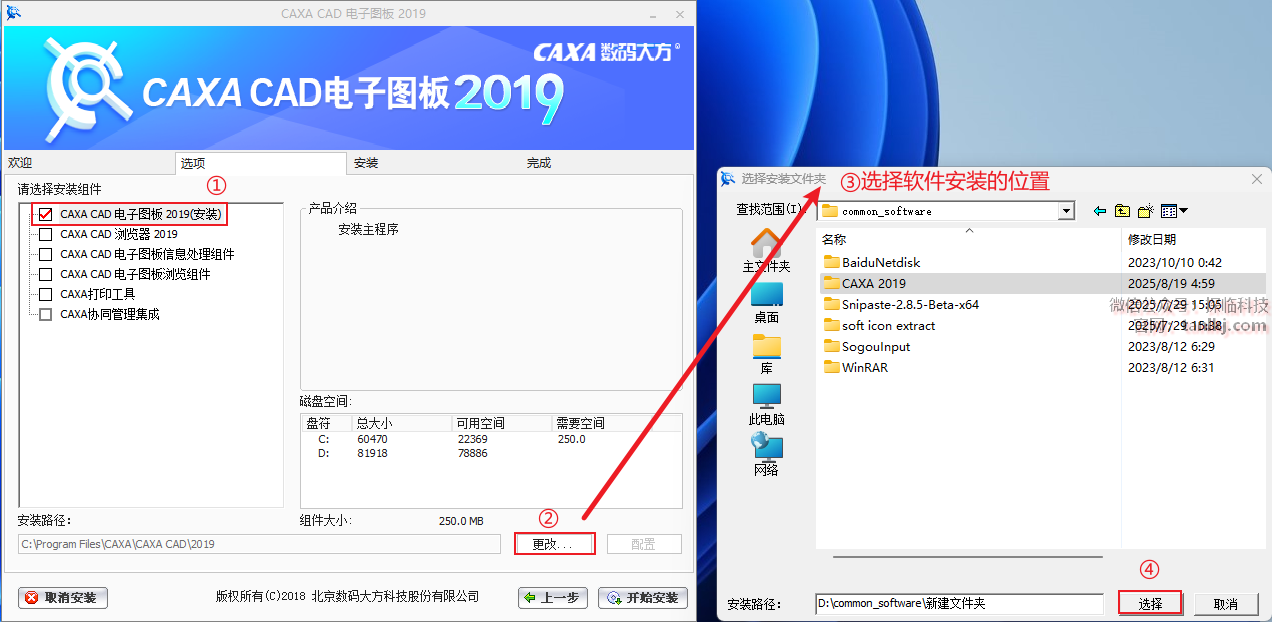This screenshot has height=622, width=1272.
Task: Enable the CAXA协同管理集成 checkbox
Action: pos(45,314)
